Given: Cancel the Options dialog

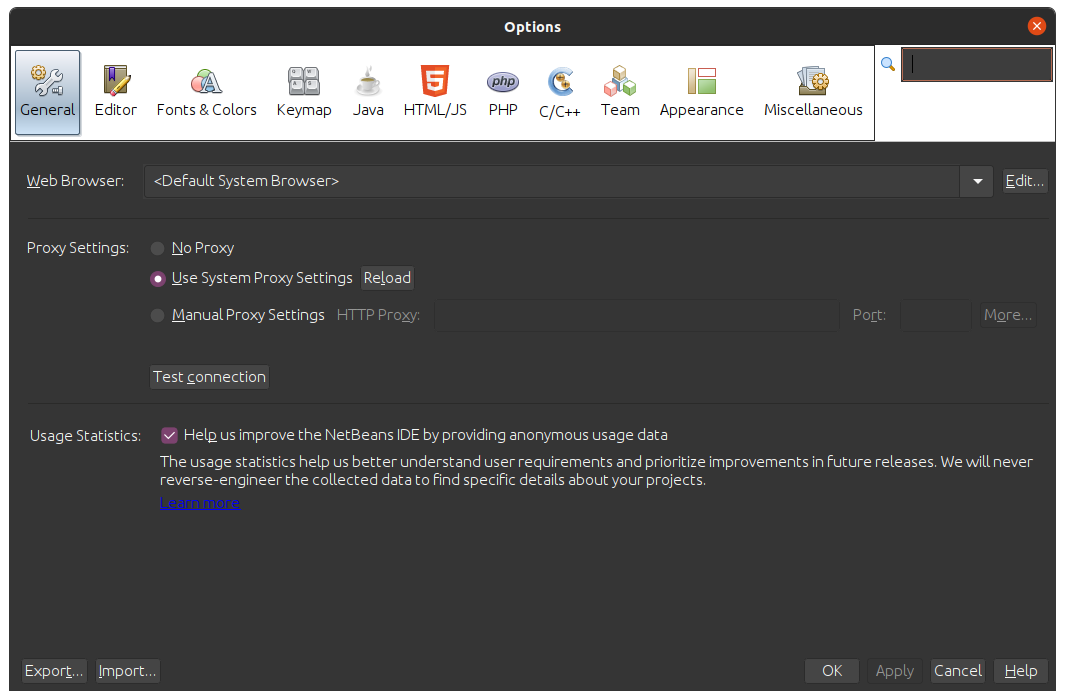Looking at the screenshot, I should coord(958,671).
